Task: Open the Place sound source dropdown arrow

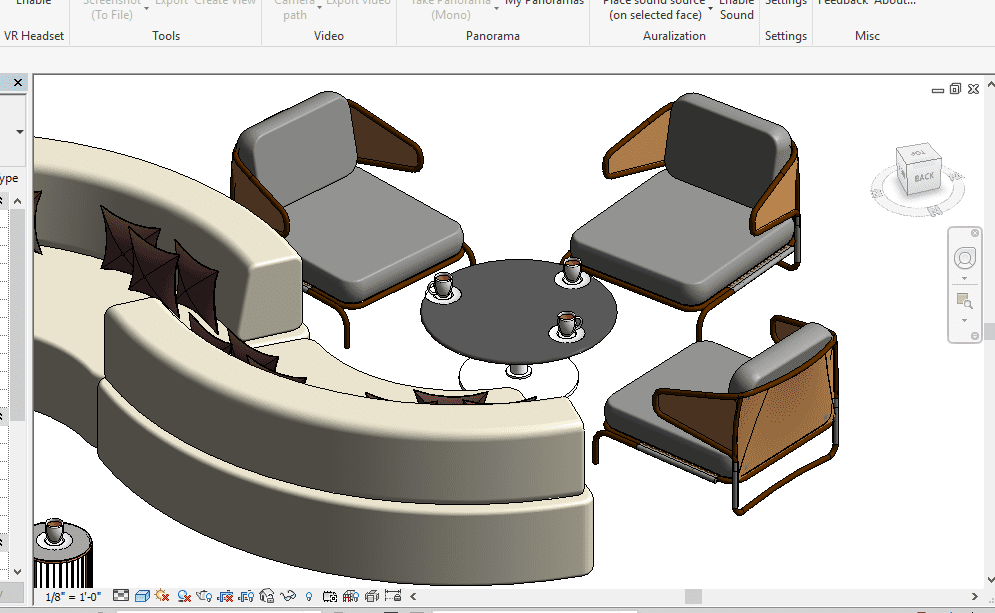Action: pyautogui.click(x=710, y=8)
